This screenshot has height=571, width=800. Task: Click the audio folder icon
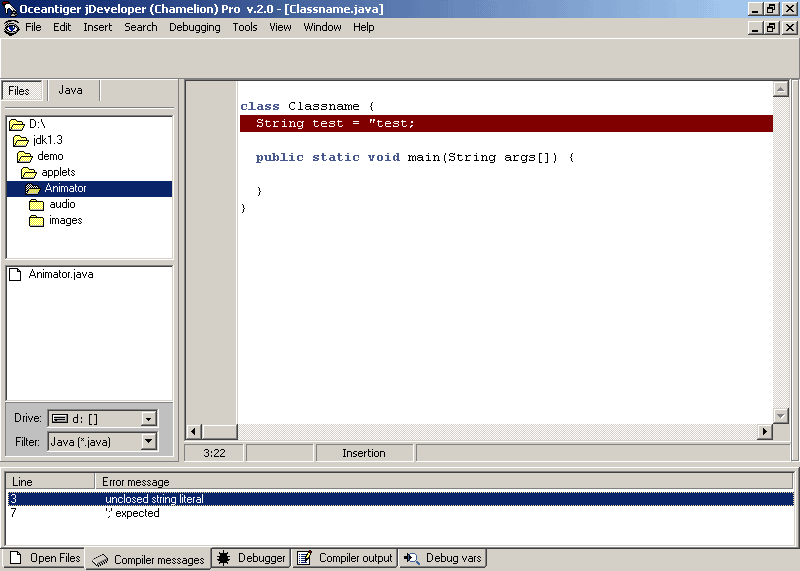(37, 205)
